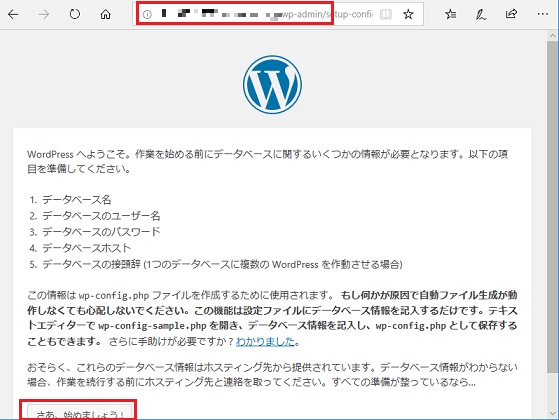The width and height of the screenshot is (559, 420).
Task: Click the vertical scrollbar thumb
Action: [553, 207]
